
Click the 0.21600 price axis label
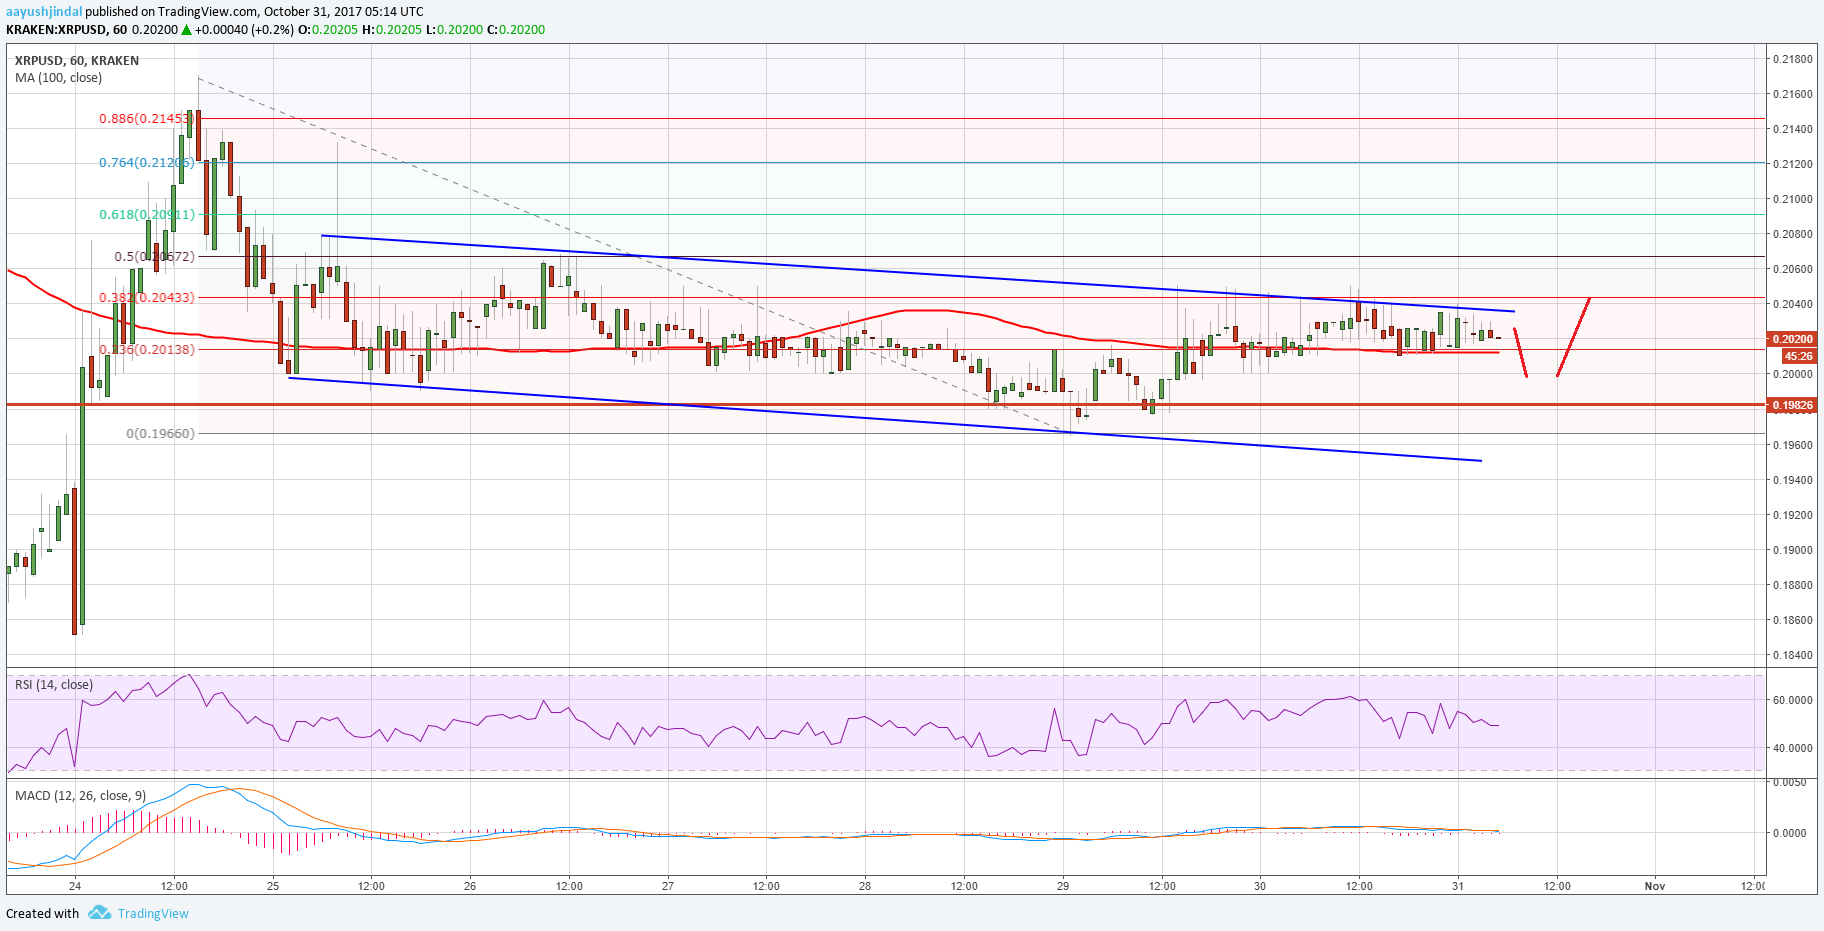[1792, 94]
